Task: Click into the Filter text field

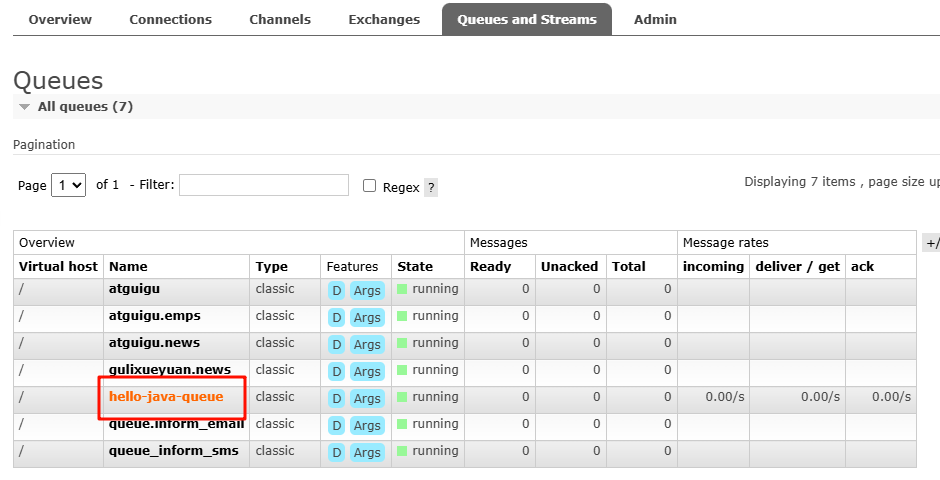Action: click(263, 185)
